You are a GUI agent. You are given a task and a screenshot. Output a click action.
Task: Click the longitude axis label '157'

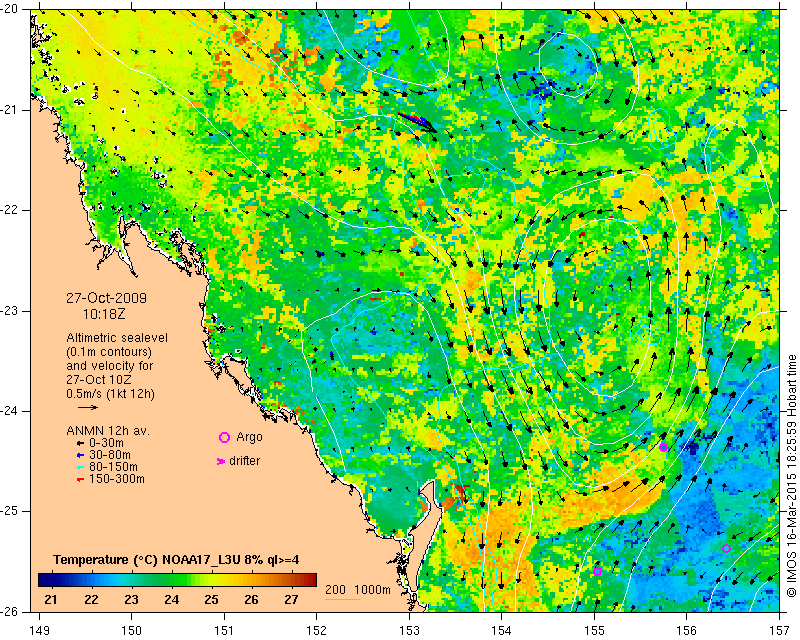[x=780, y=630]
